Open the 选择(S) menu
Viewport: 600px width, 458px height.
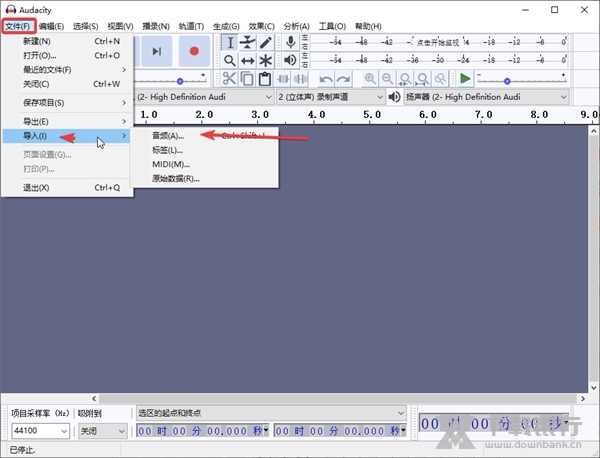click(85, 26)
